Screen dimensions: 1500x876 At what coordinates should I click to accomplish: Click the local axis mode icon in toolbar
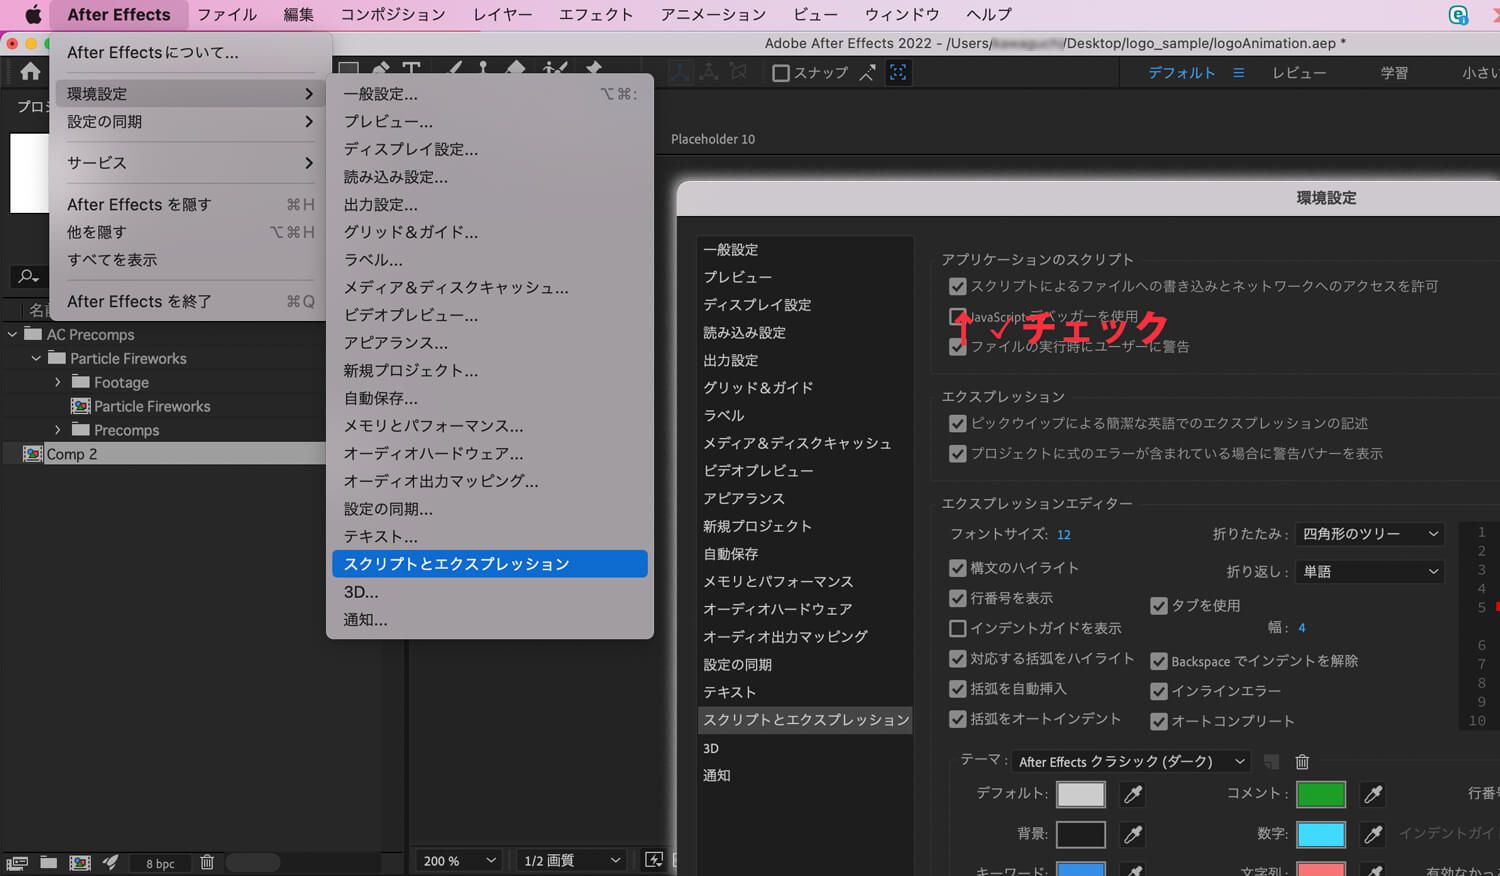679,72
